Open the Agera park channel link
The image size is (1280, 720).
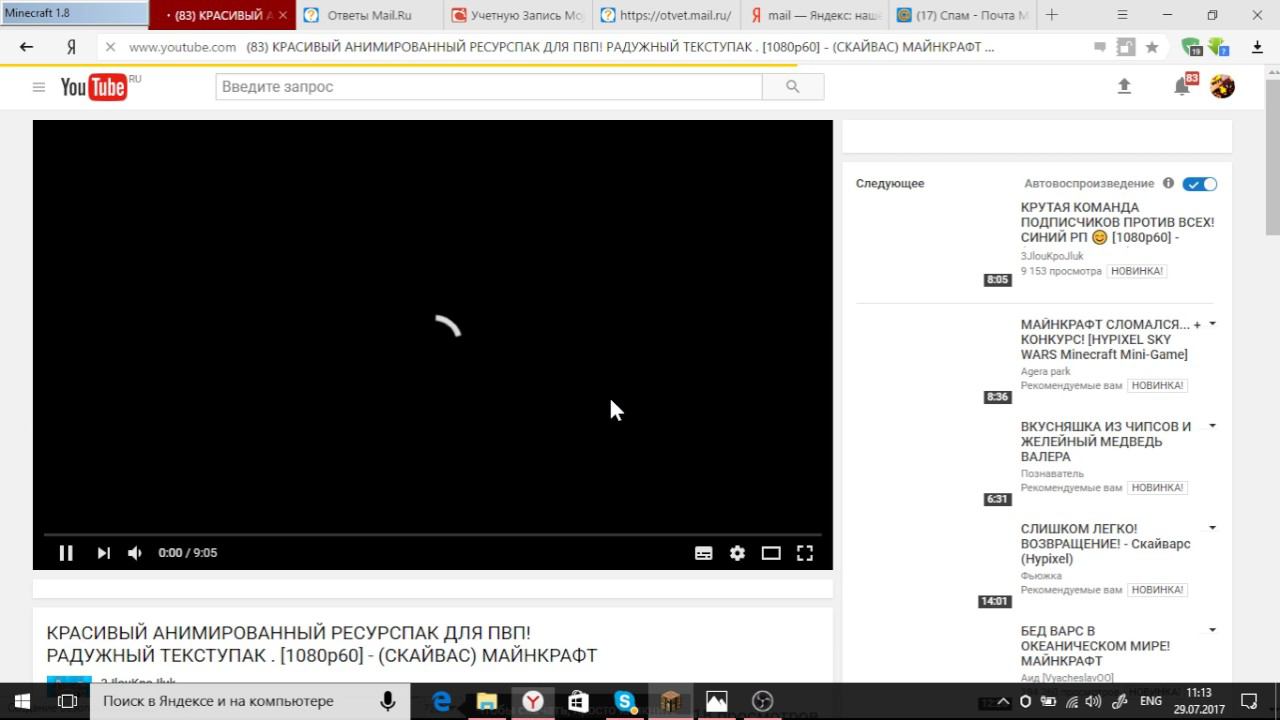coord(1045,371)
